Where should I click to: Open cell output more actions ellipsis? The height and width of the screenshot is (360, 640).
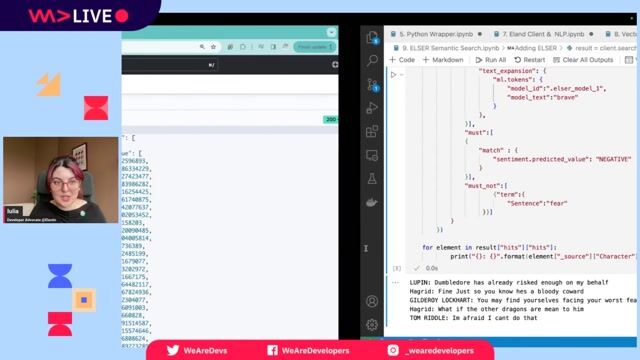395,282
